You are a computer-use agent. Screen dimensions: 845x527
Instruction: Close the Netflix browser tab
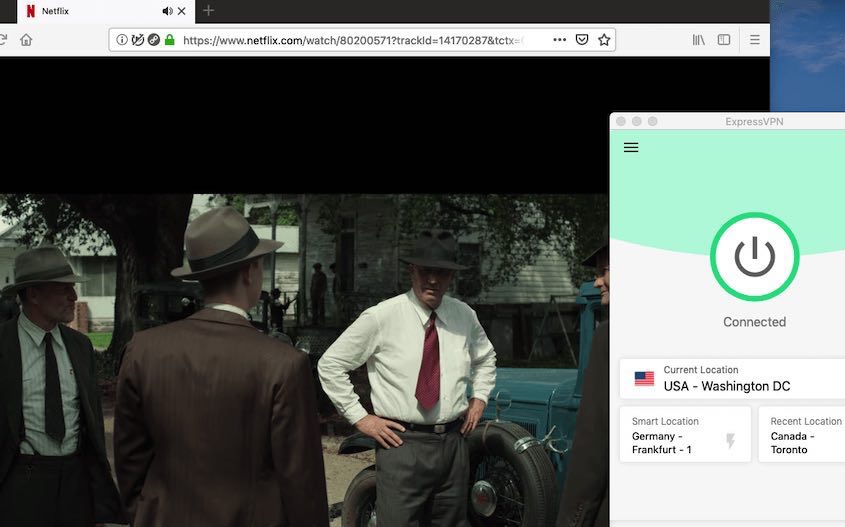pyautogui.click(x=184, y=11)
